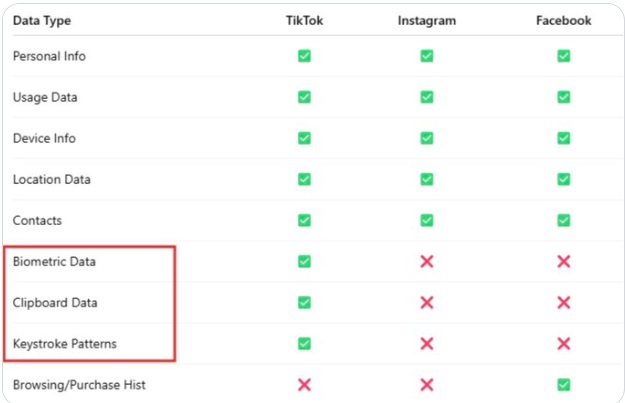Click Instagram Keystroke Patterns red X

(426, 344)
